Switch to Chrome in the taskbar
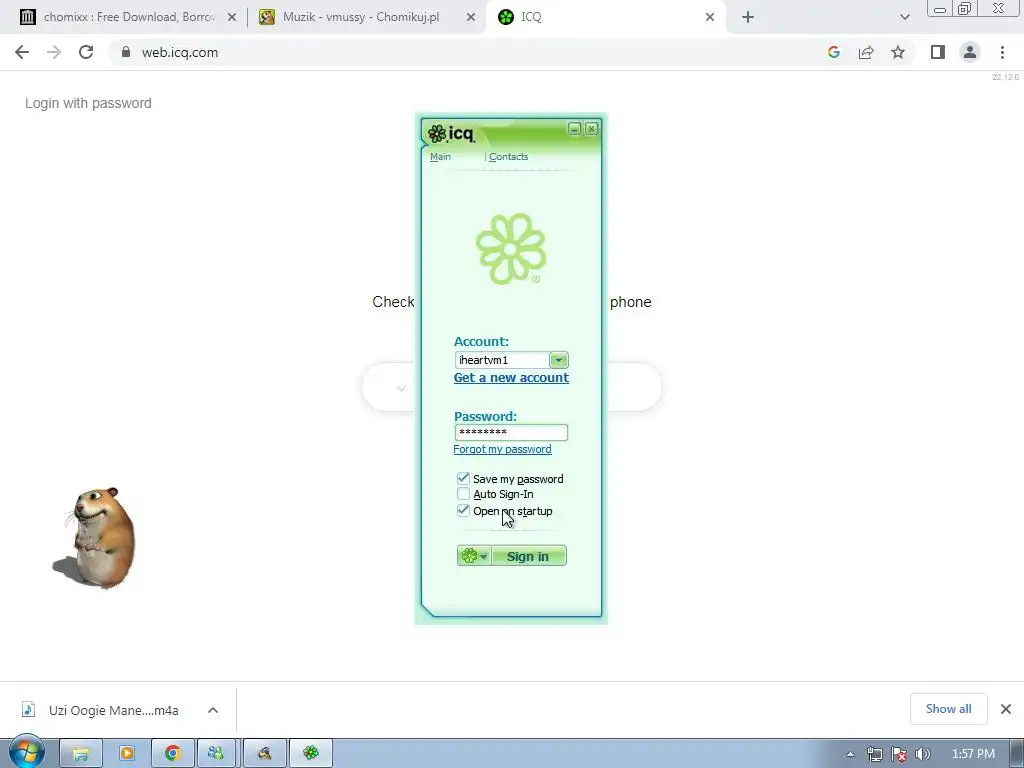 [x=172, y=754]
